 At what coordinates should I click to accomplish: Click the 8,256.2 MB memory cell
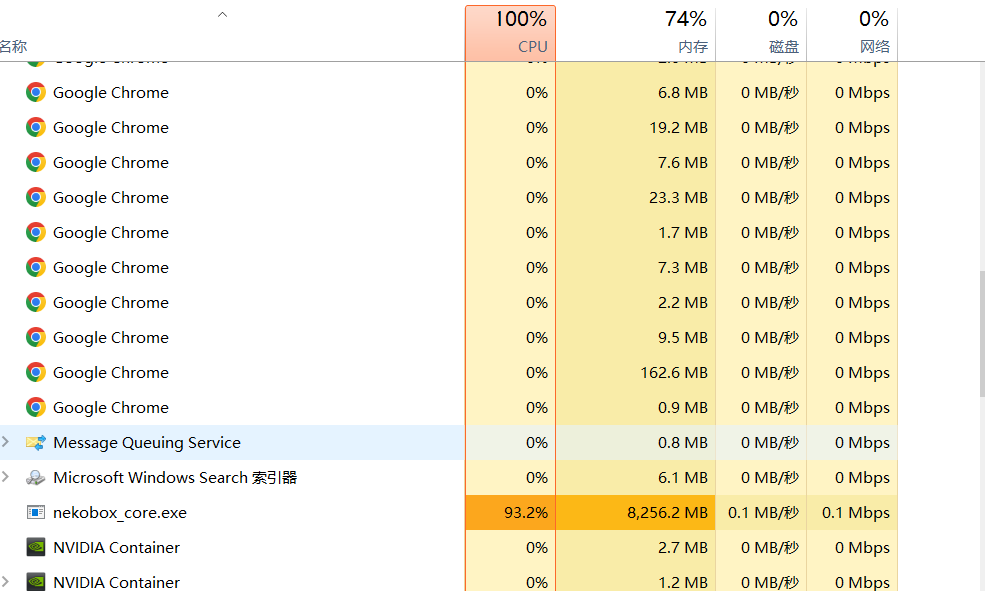(636, 512)
